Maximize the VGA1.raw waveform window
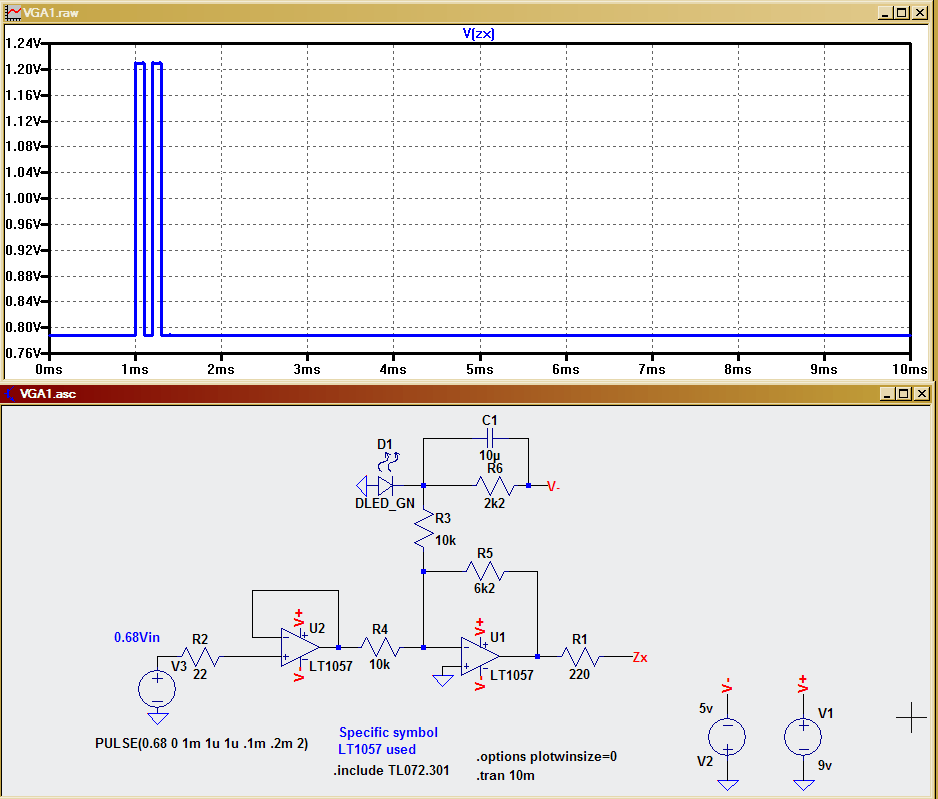This screenshot has height=799, width=938. point(902,13)
